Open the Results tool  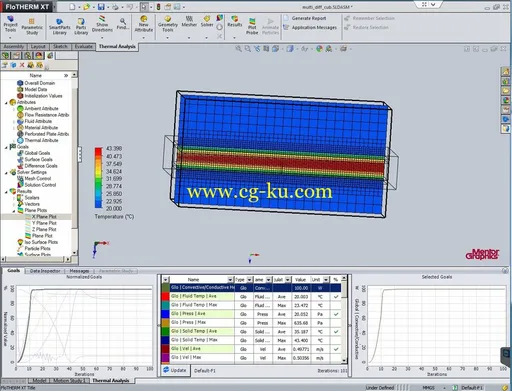pyautogui.click(x=235, y=21)
